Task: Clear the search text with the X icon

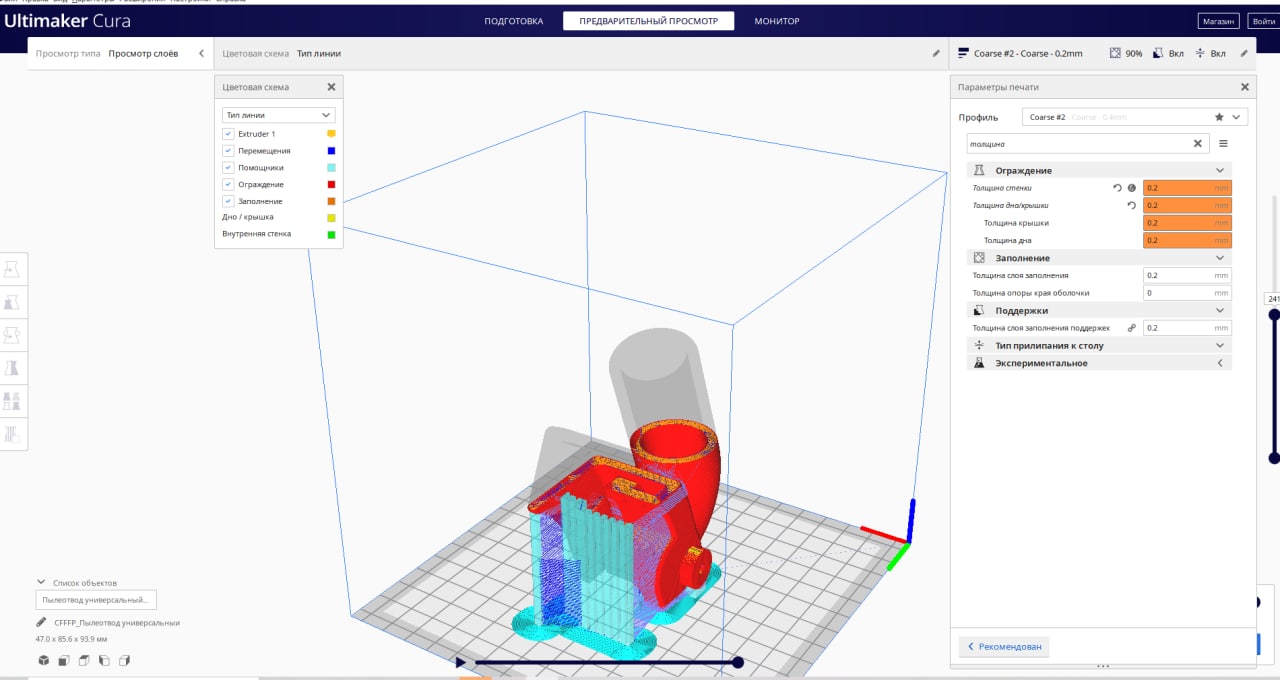Action: pos(1198,143)
